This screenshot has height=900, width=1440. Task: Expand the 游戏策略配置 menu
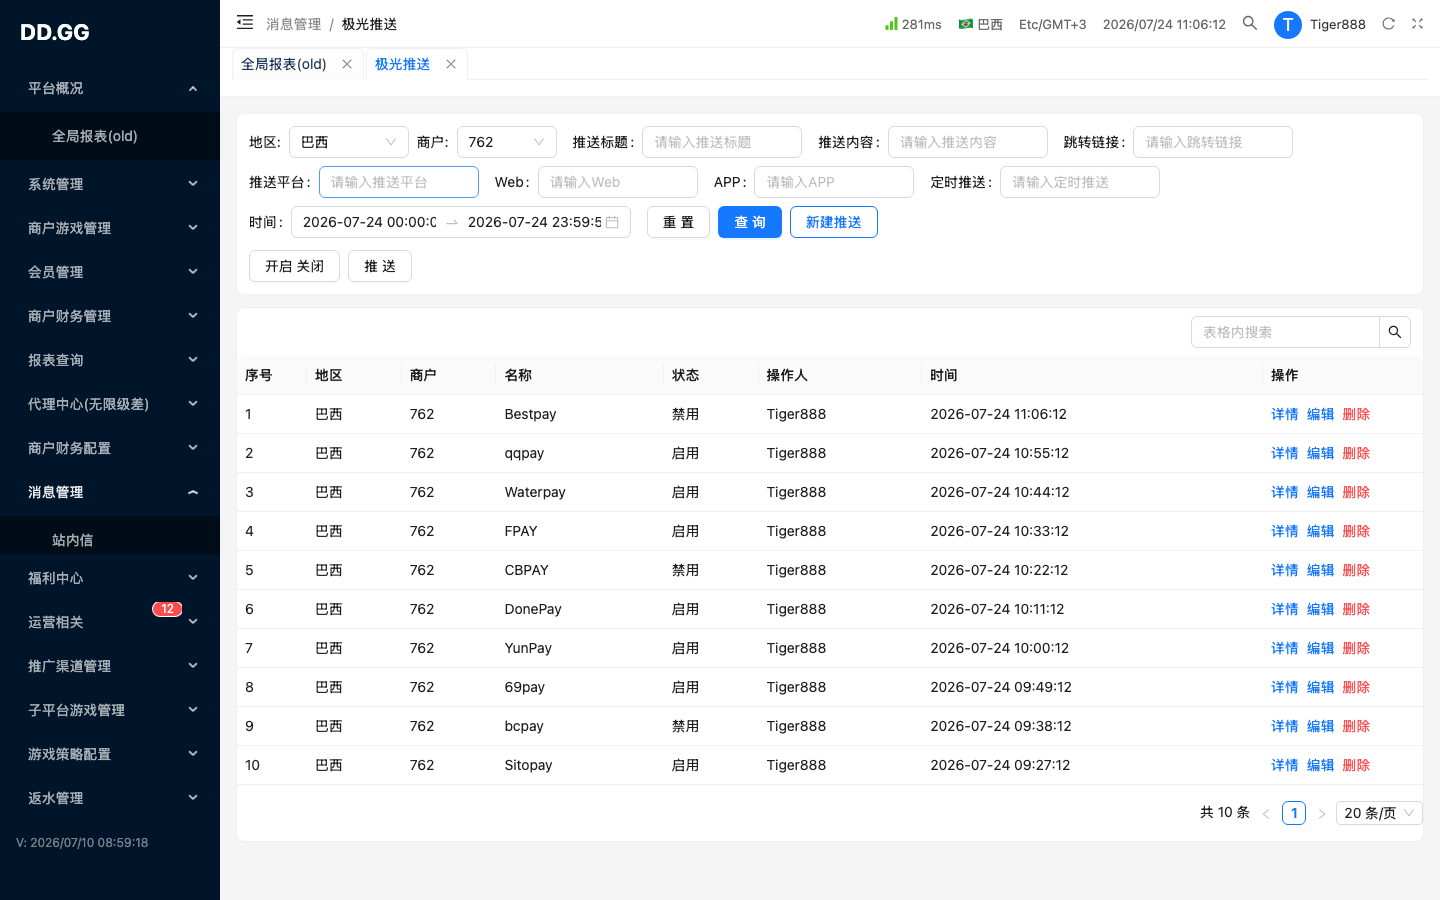pyautogui.click(x=110, y=754)
